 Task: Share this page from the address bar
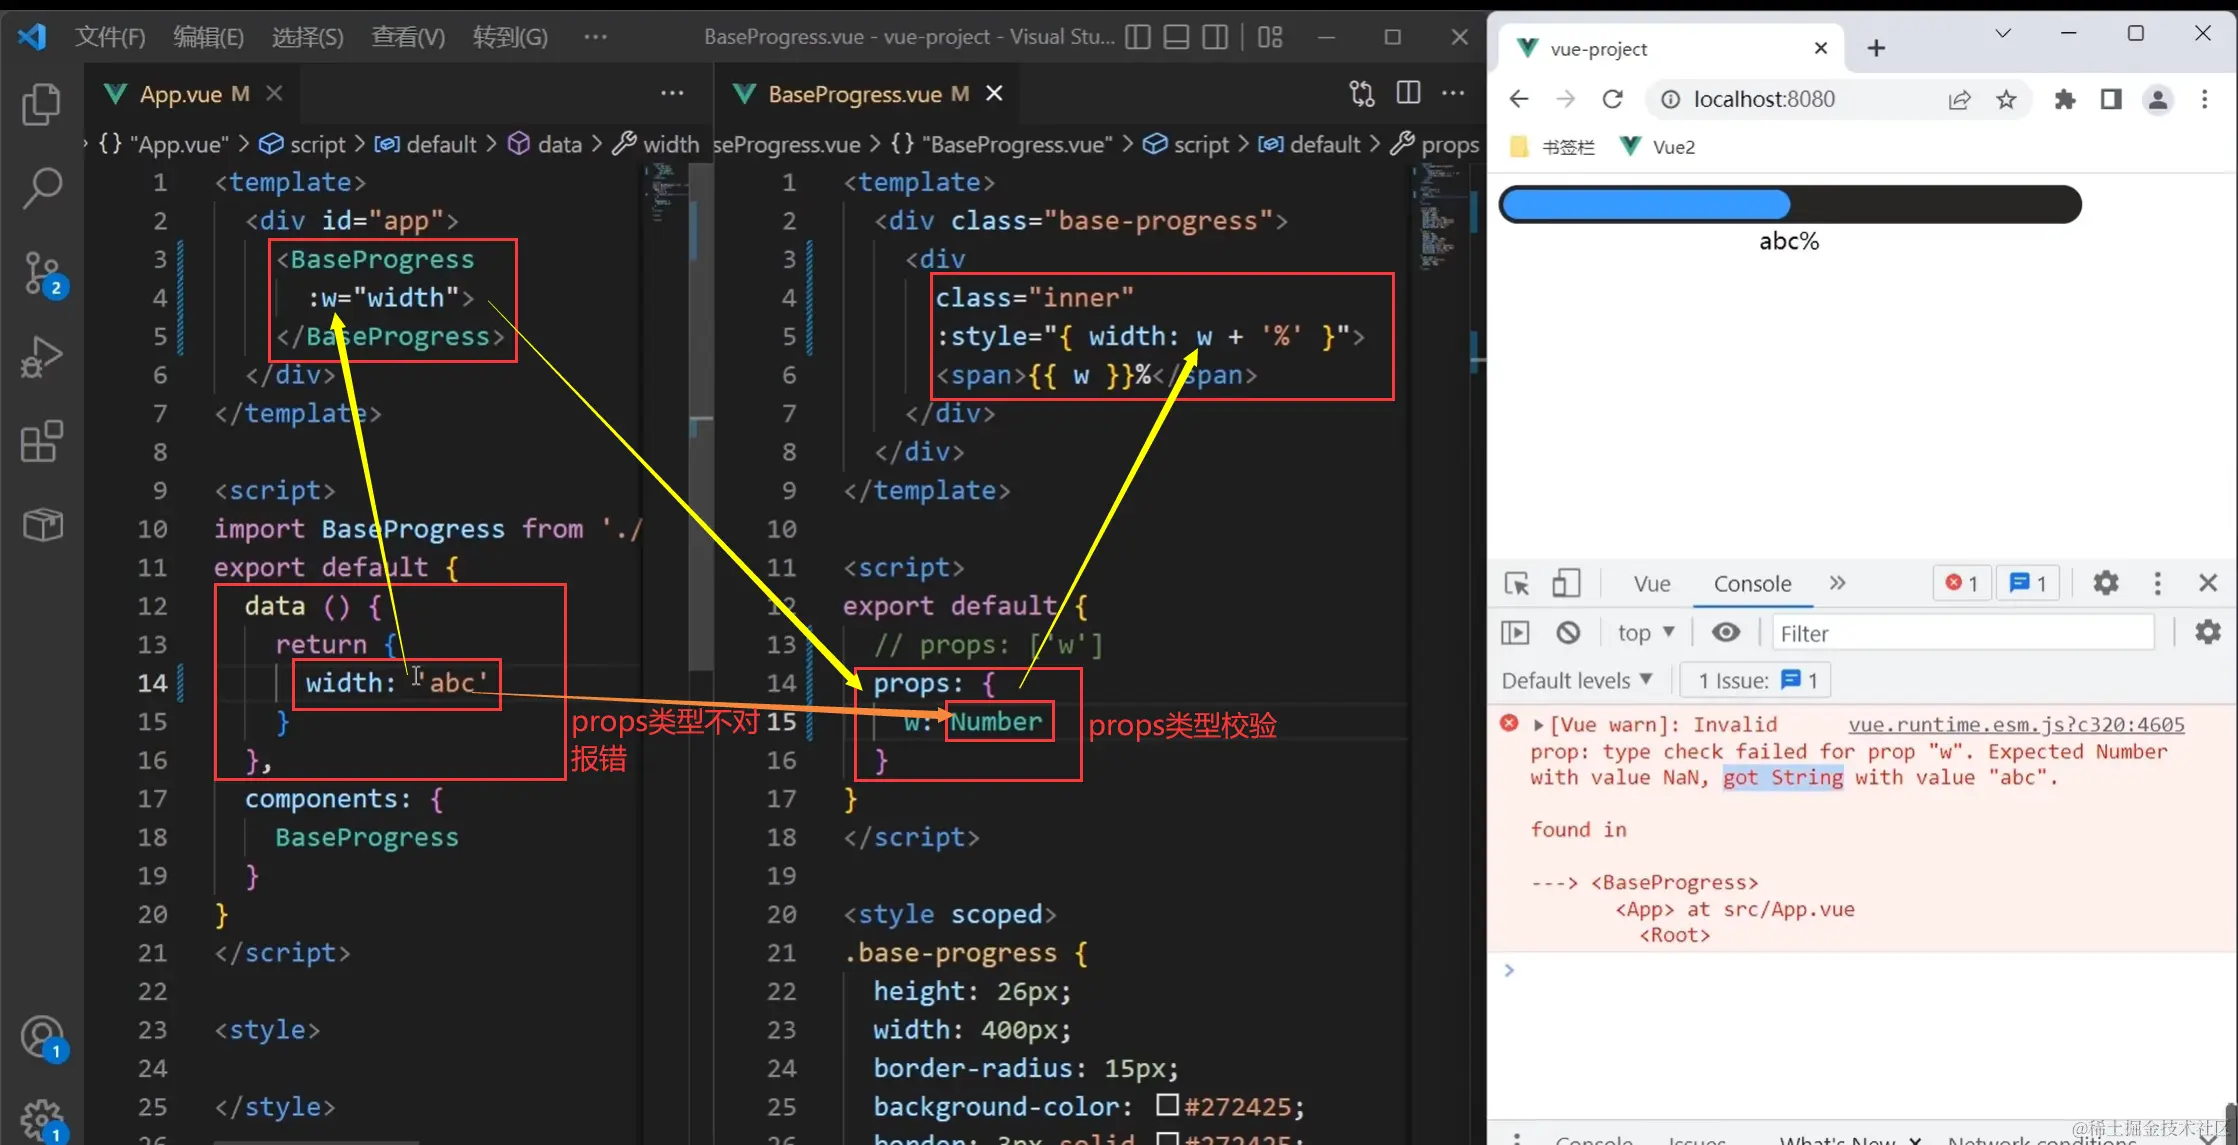(1959, 99)
